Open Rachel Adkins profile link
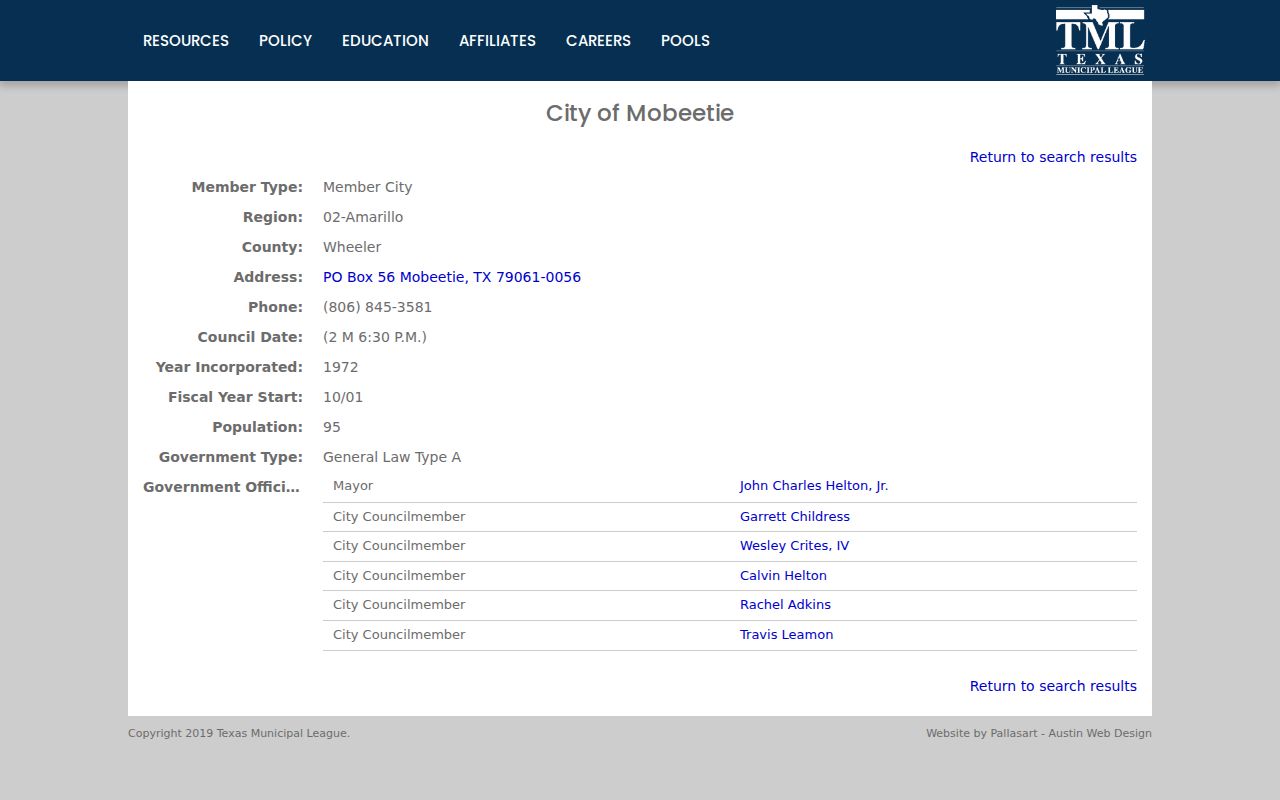 [x=785, y=605]
